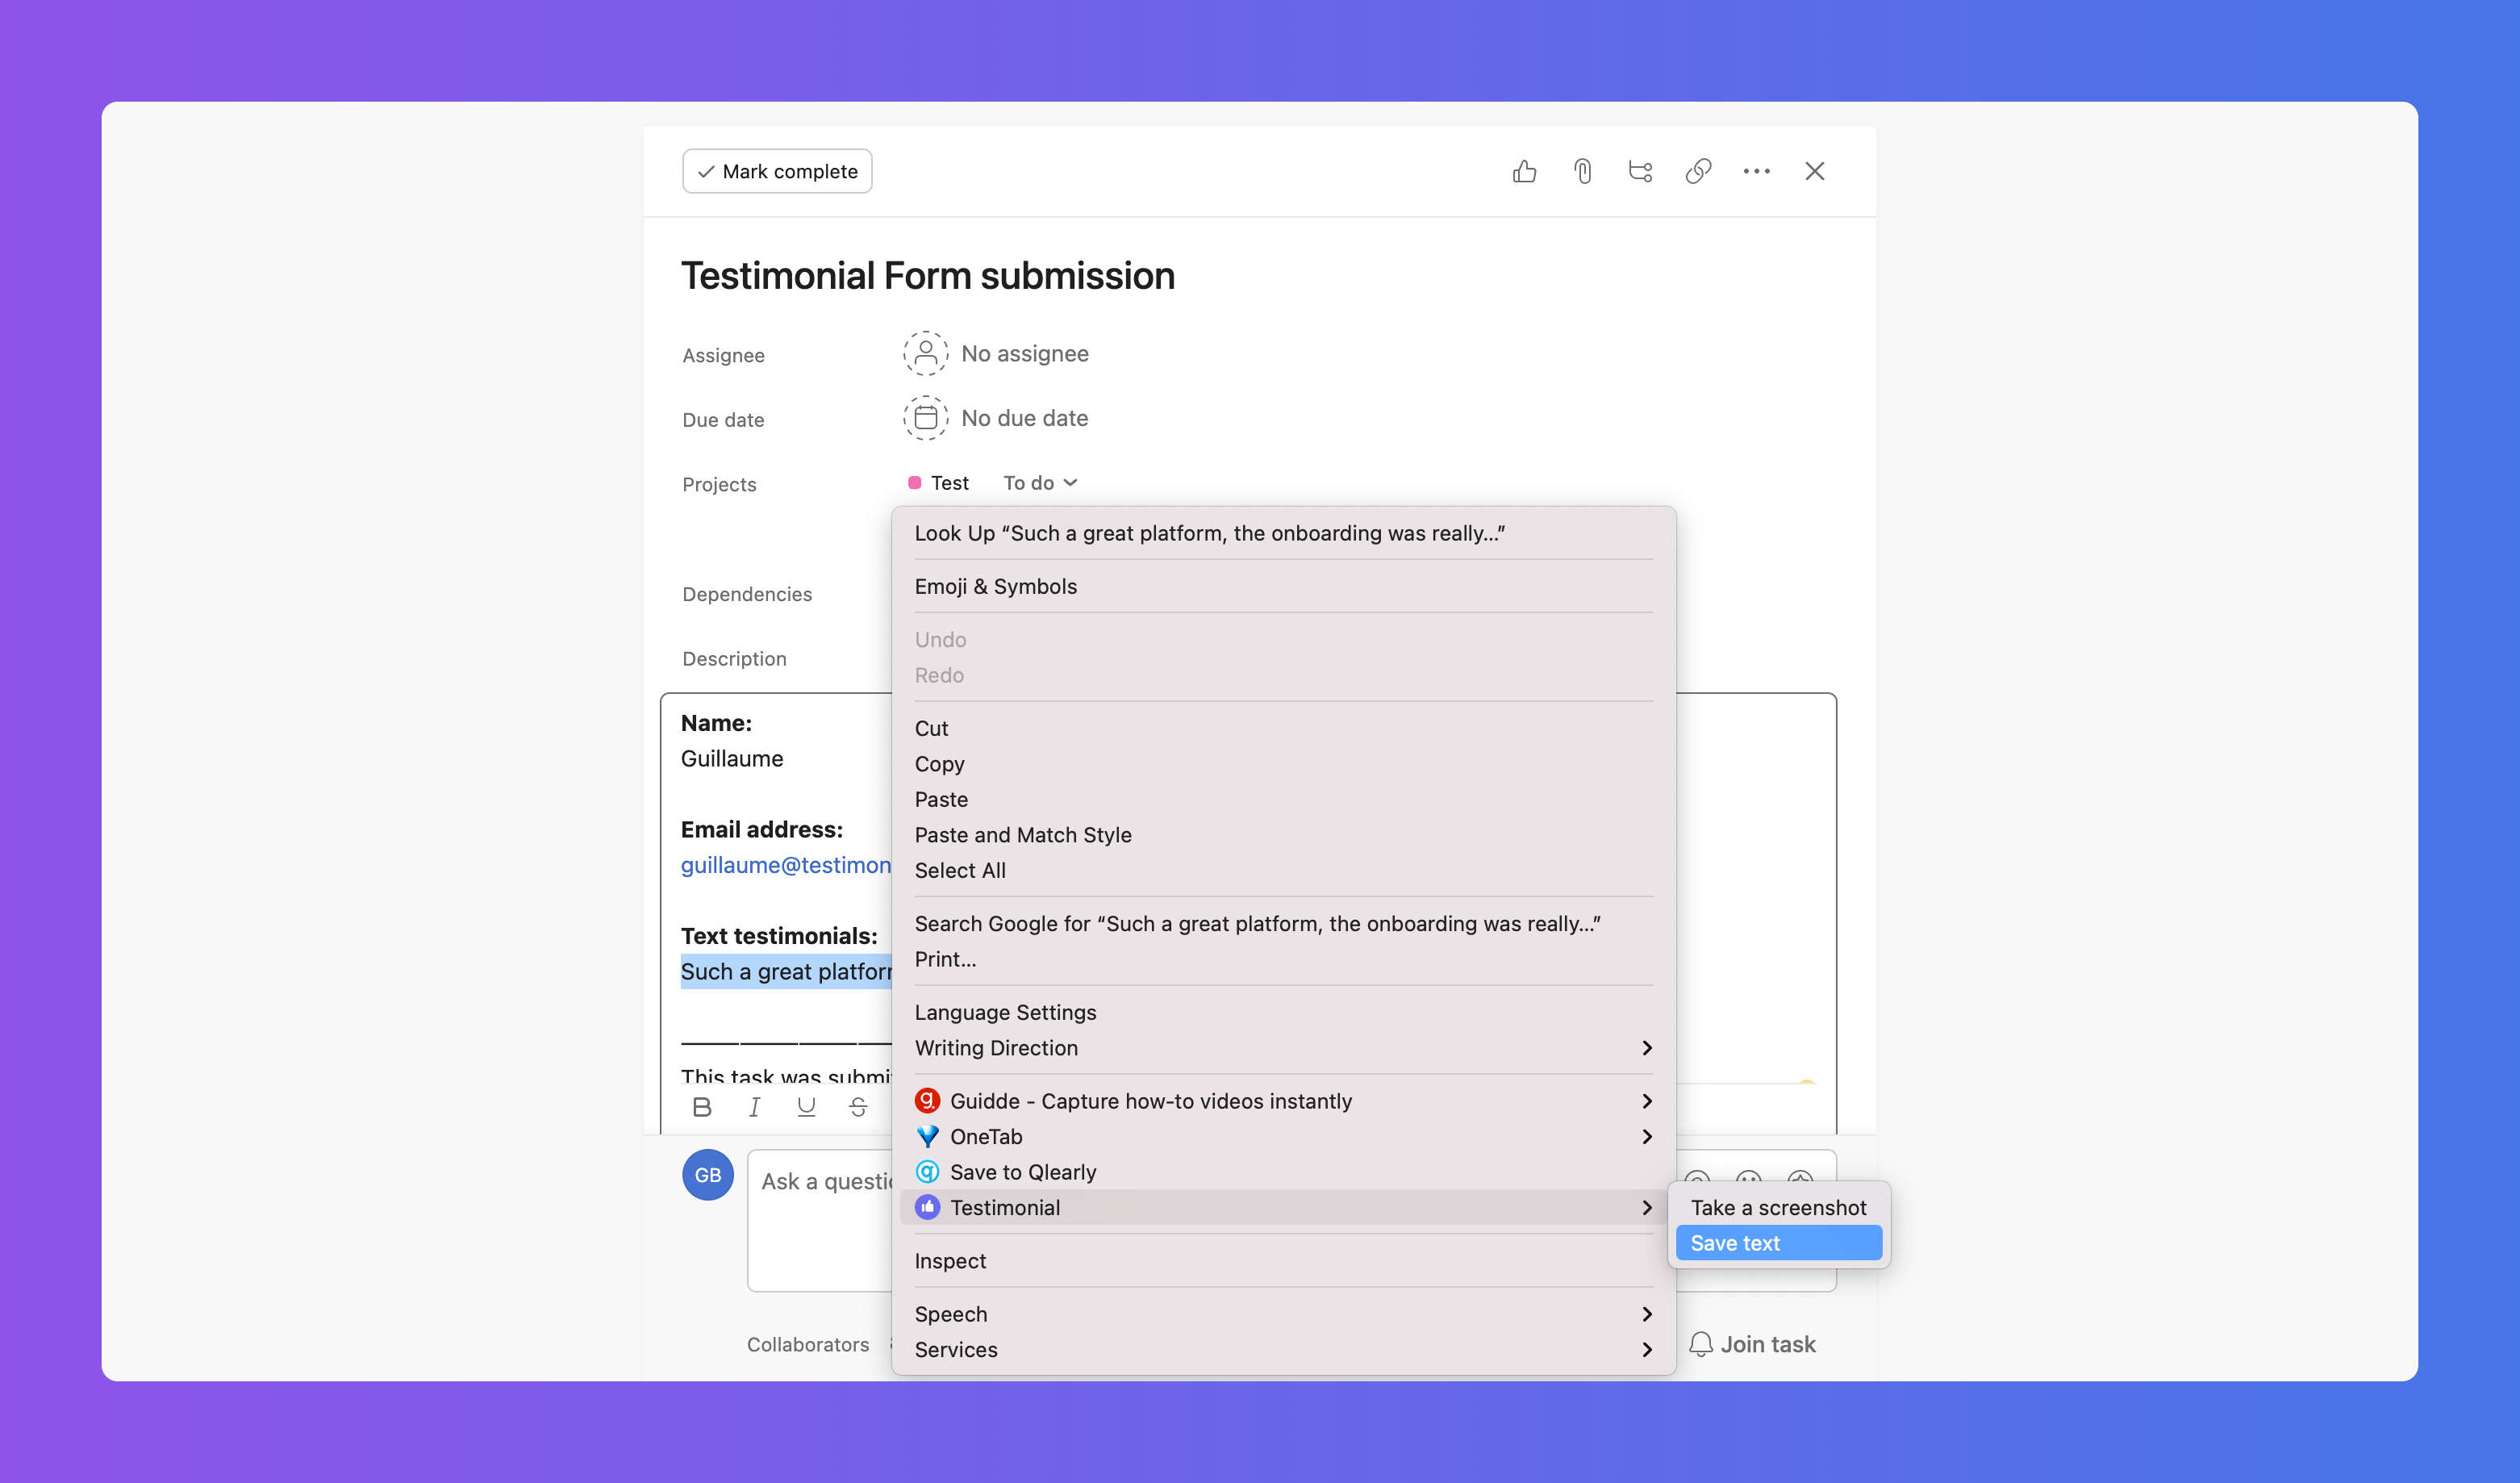The width and height of the screenshot is (2520, 1483).
Task: Click the Underline formatting icon
Action: click(x=806, y=1107)
